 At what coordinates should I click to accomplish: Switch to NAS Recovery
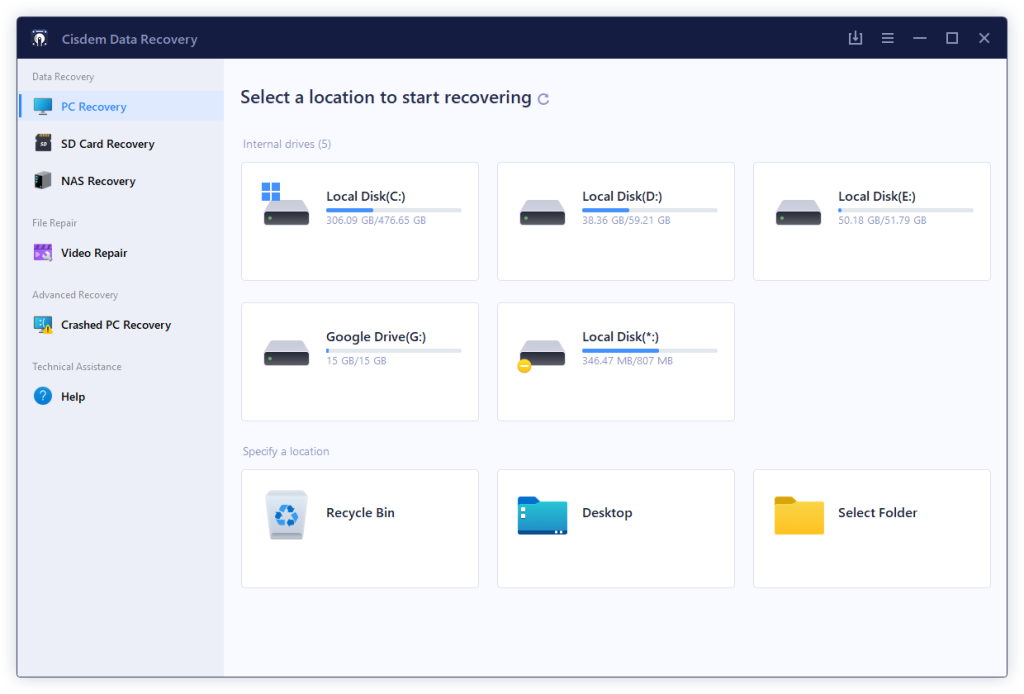[121, 181]
